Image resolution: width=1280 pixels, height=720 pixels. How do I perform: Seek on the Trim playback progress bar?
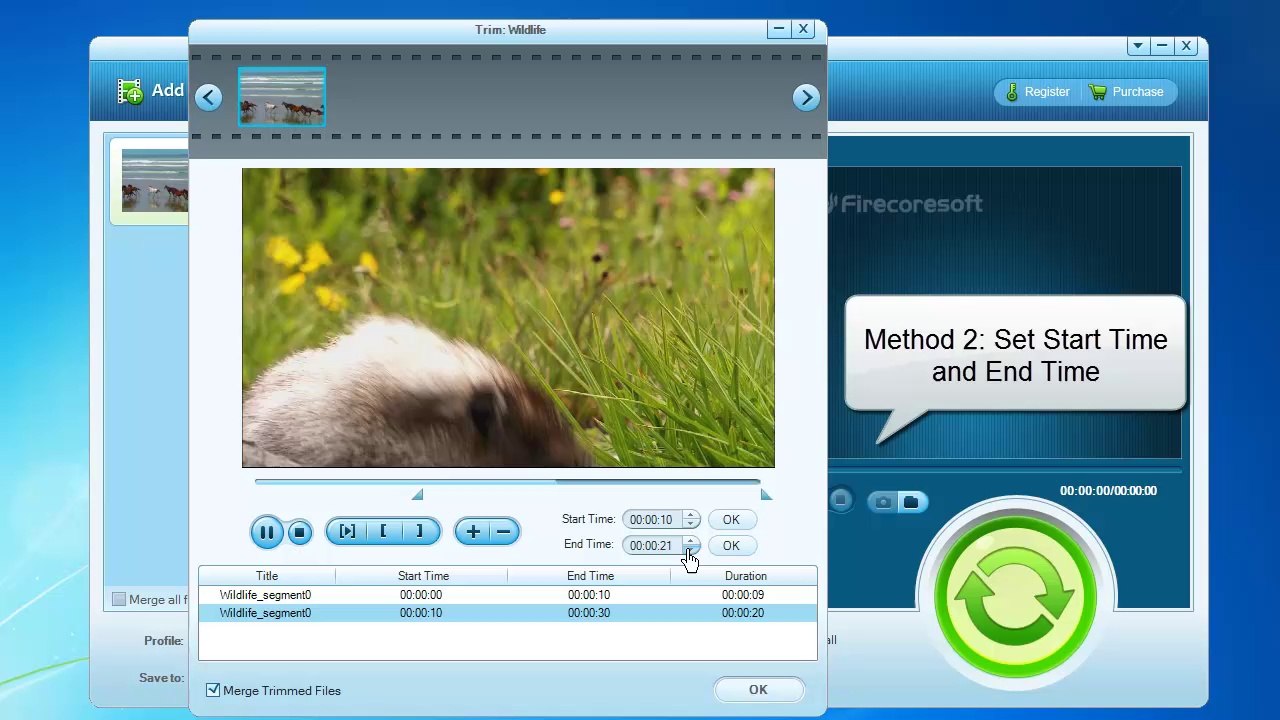[508, 482]
